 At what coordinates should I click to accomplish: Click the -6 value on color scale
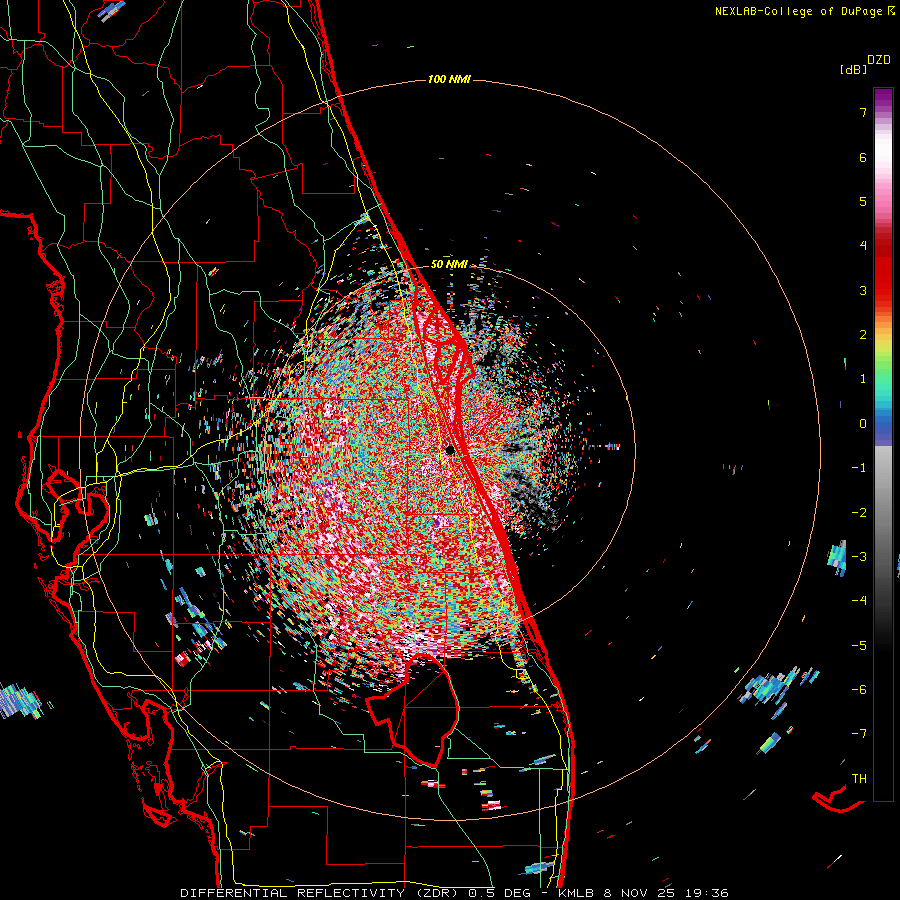(859, 690)
